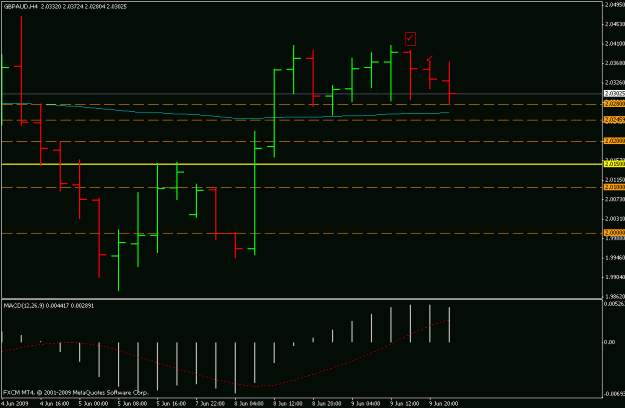
Task: Click the '8 Jun 20:00' time label
Action: [326, 403]
